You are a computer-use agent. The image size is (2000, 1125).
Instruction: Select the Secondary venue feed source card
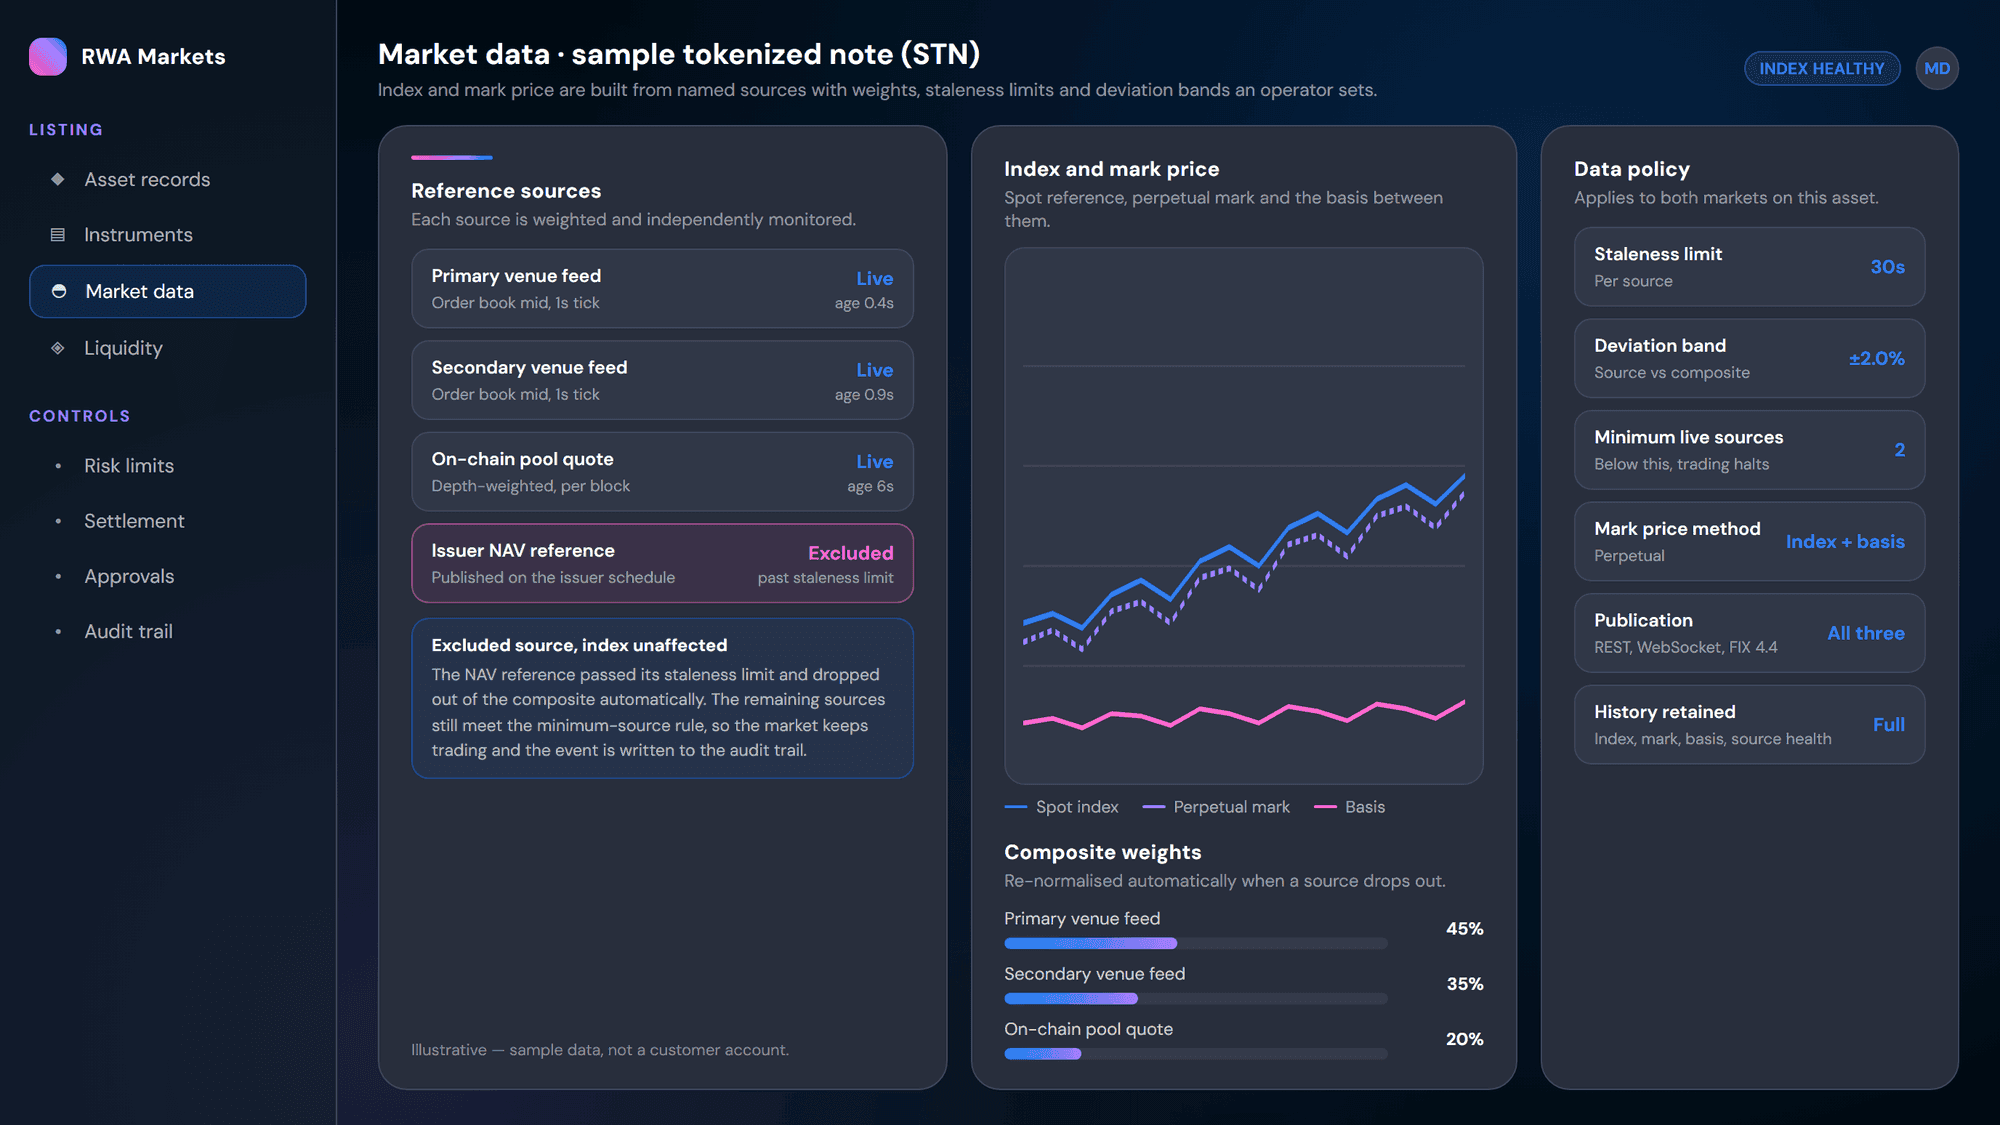coord(662,380)
